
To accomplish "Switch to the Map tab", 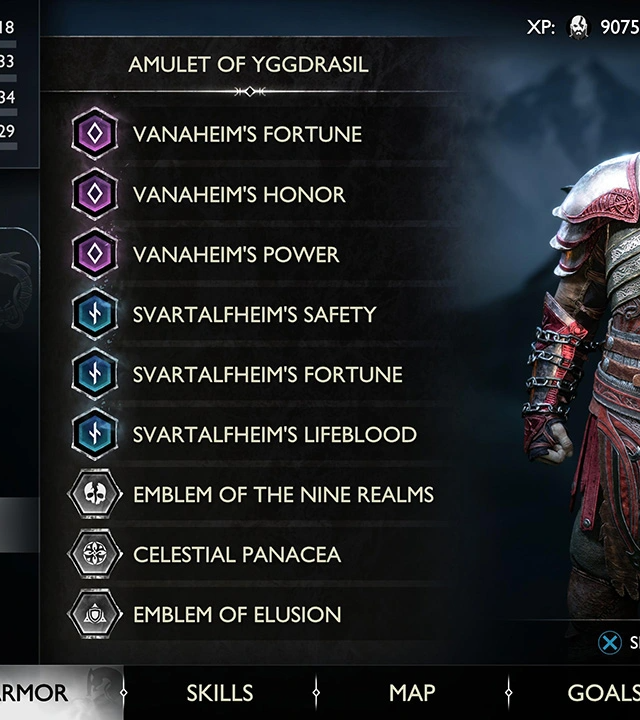I will pos(412,692).
